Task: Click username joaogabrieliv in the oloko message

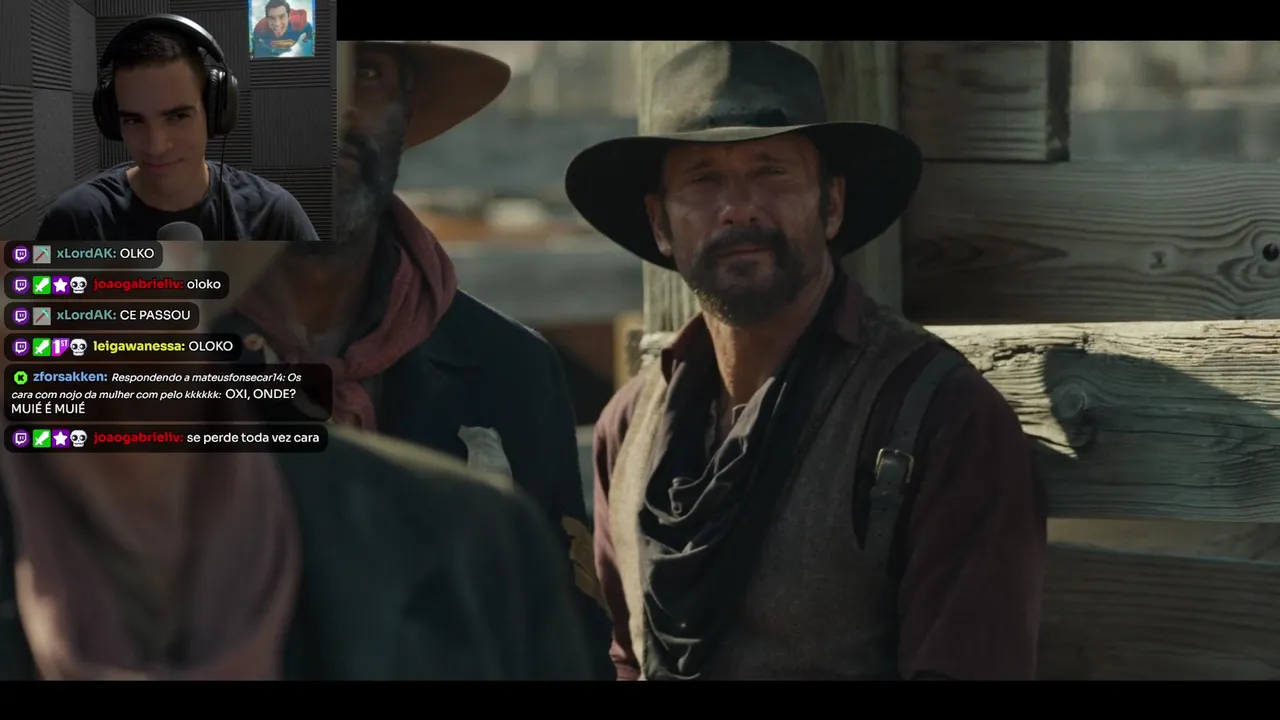Action: 138,284
